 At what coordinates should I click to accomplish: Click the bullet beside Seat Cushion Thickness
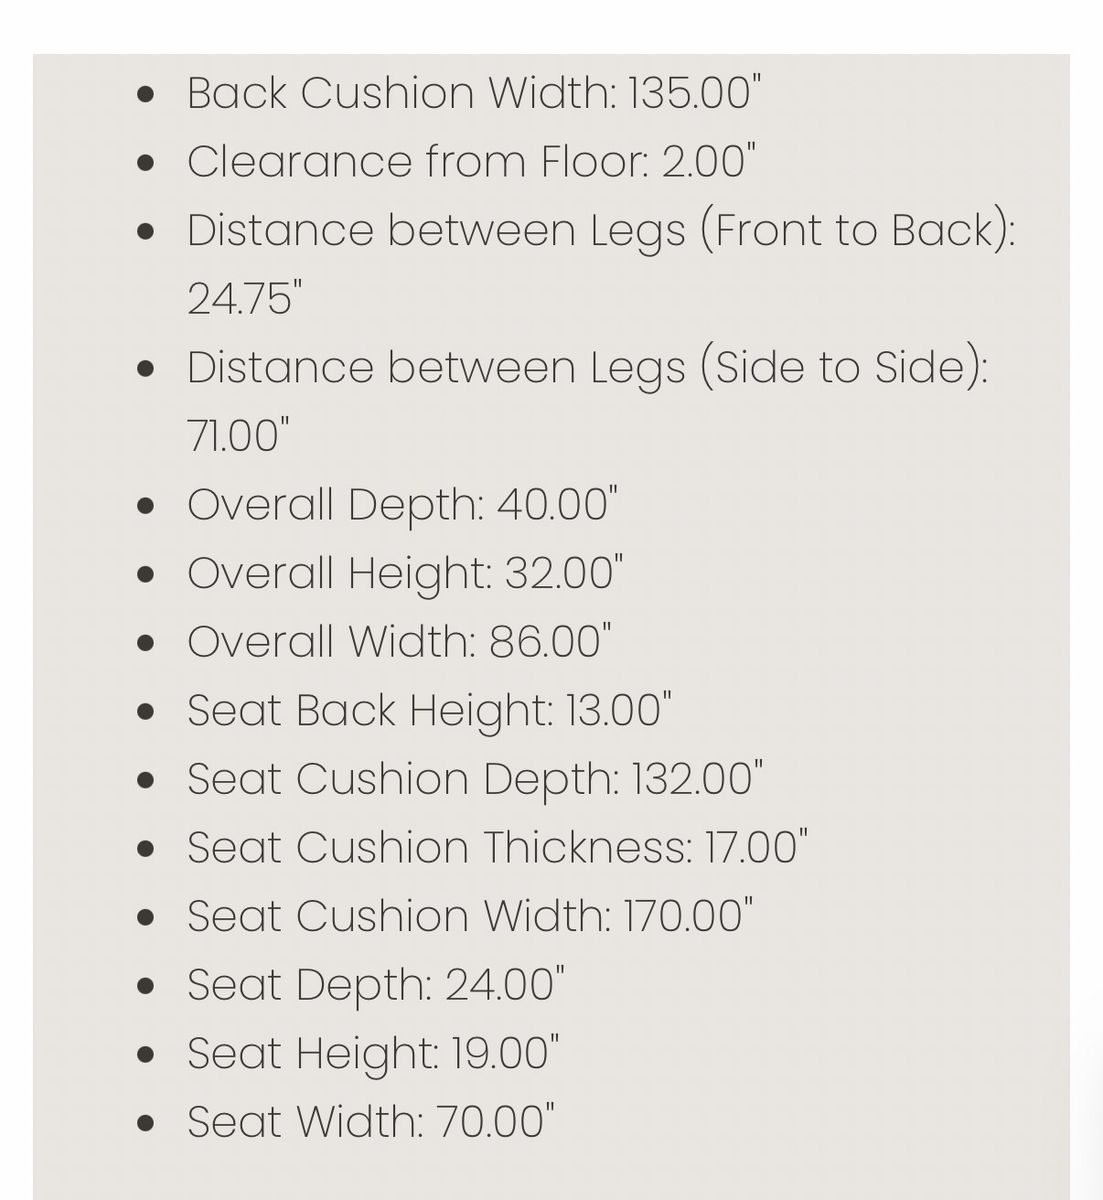(146, 849)
